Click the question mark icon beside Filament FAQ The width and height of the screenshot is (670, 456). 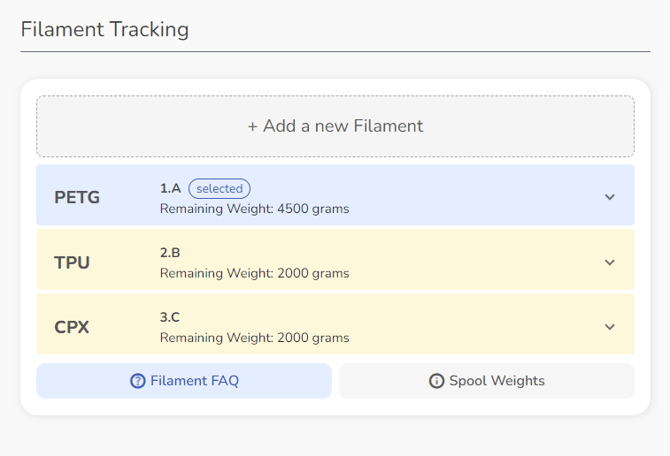[138, 381]
